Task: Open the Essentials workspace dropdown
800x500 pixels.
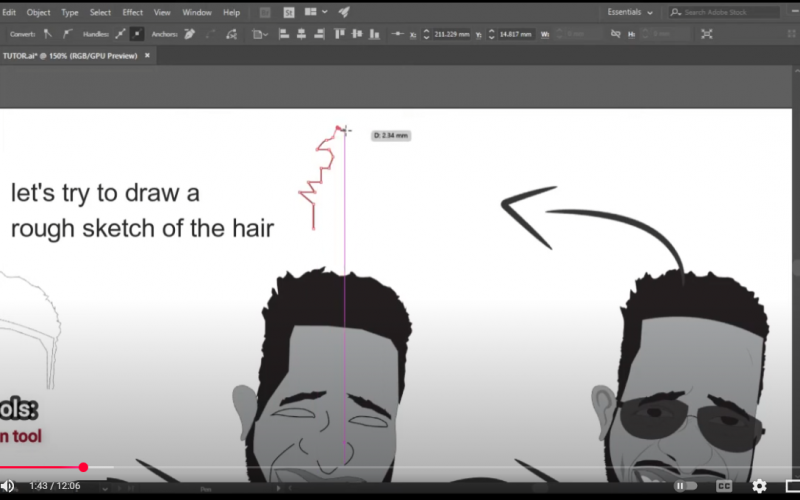Action: coord(630,13)
